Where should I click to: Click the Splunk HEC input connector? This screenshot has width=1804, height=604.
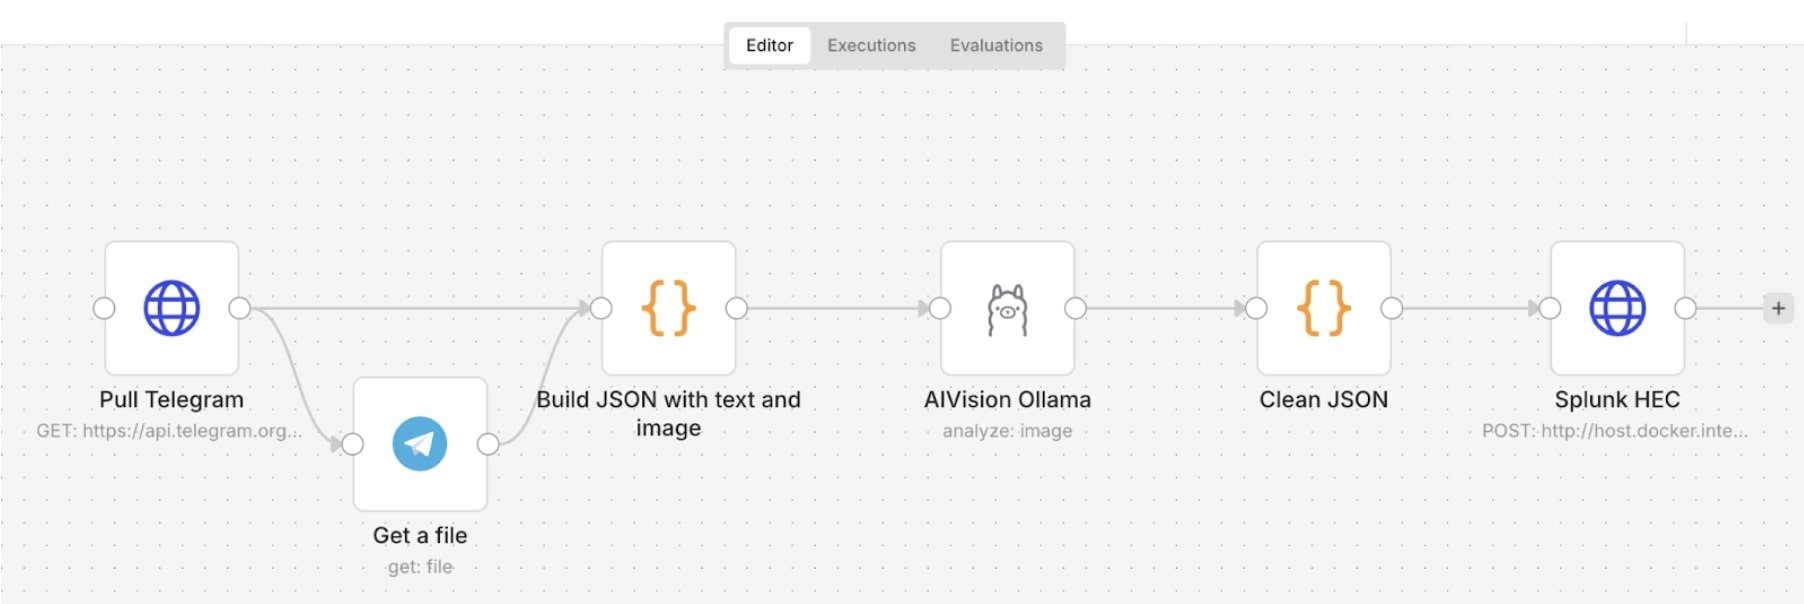[x=1550, y=308]
